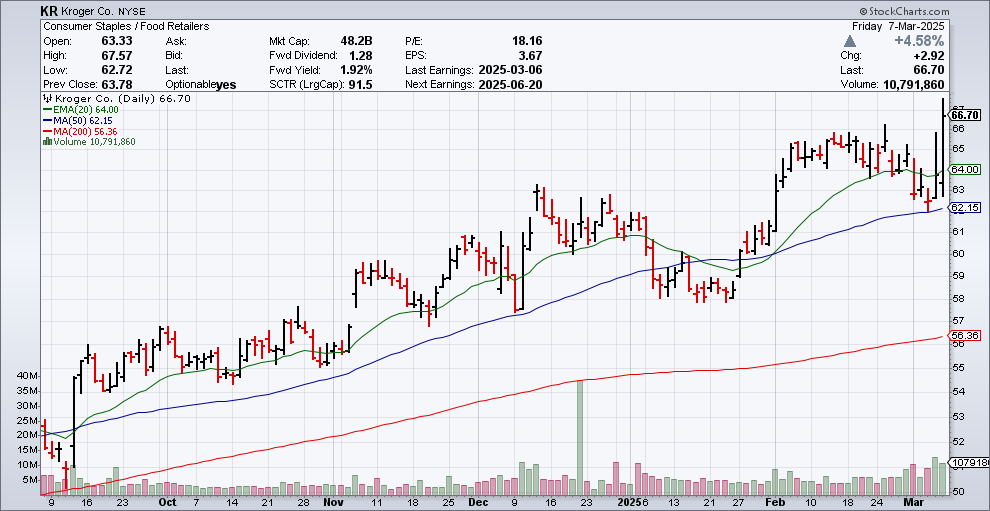Open the © StockCharts.com credit
Viewport: 990px width, 511px height.
point(903,11)
